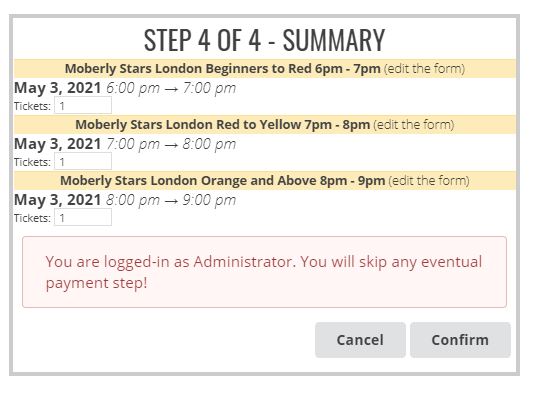Click the Step 4 of 4 - Summary heading

coord(264,40)
